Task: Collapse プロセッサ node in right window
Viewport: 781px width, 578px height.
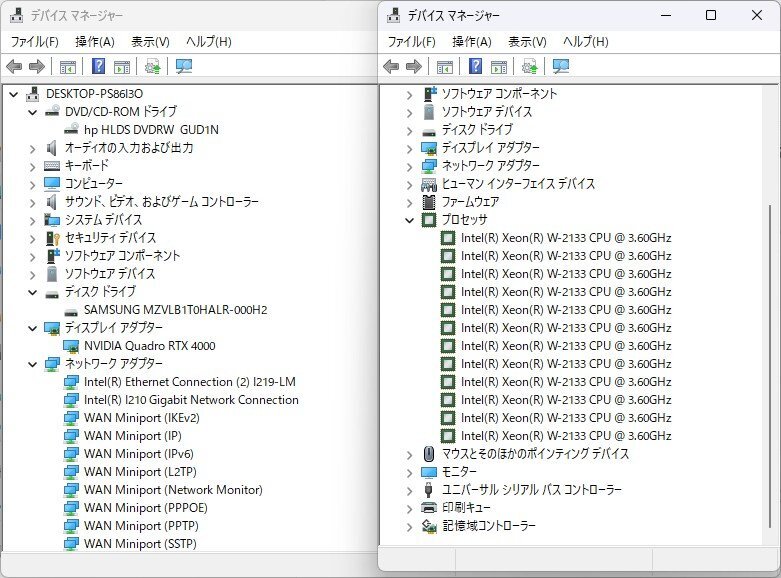Action: 409,220
